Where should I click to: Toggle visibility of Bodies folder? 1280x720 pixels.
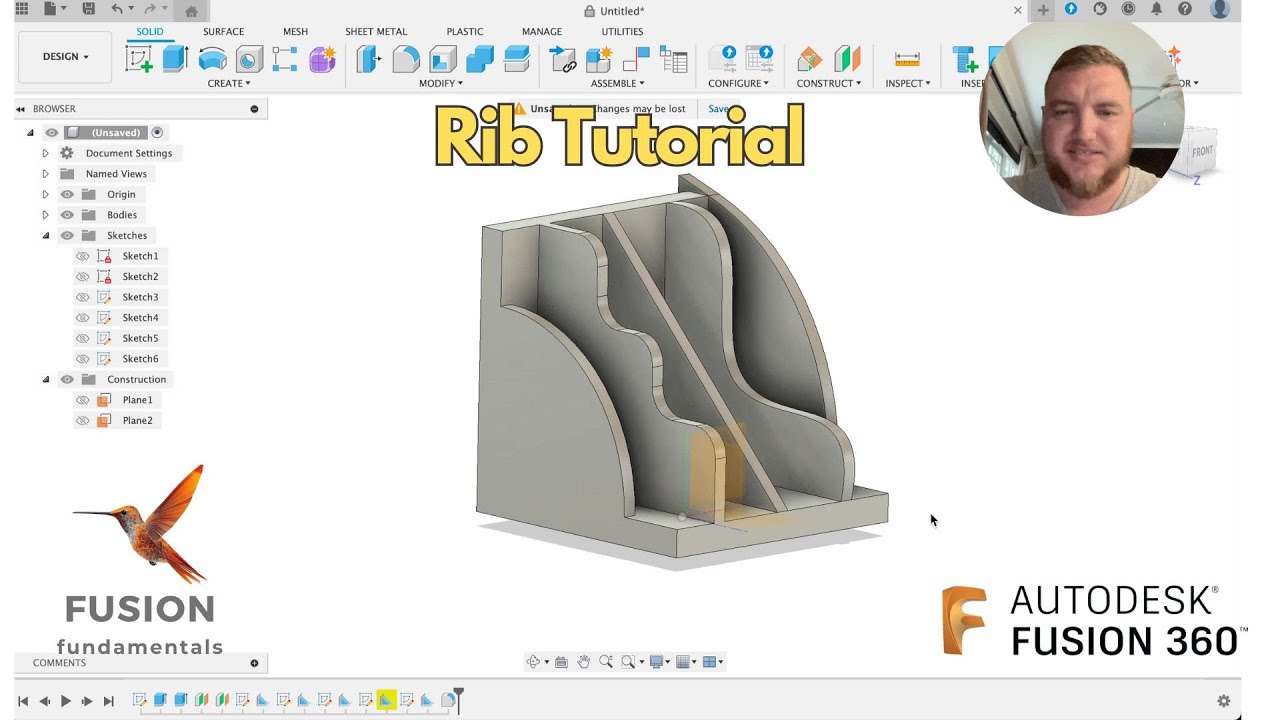(x=67, y=215)
